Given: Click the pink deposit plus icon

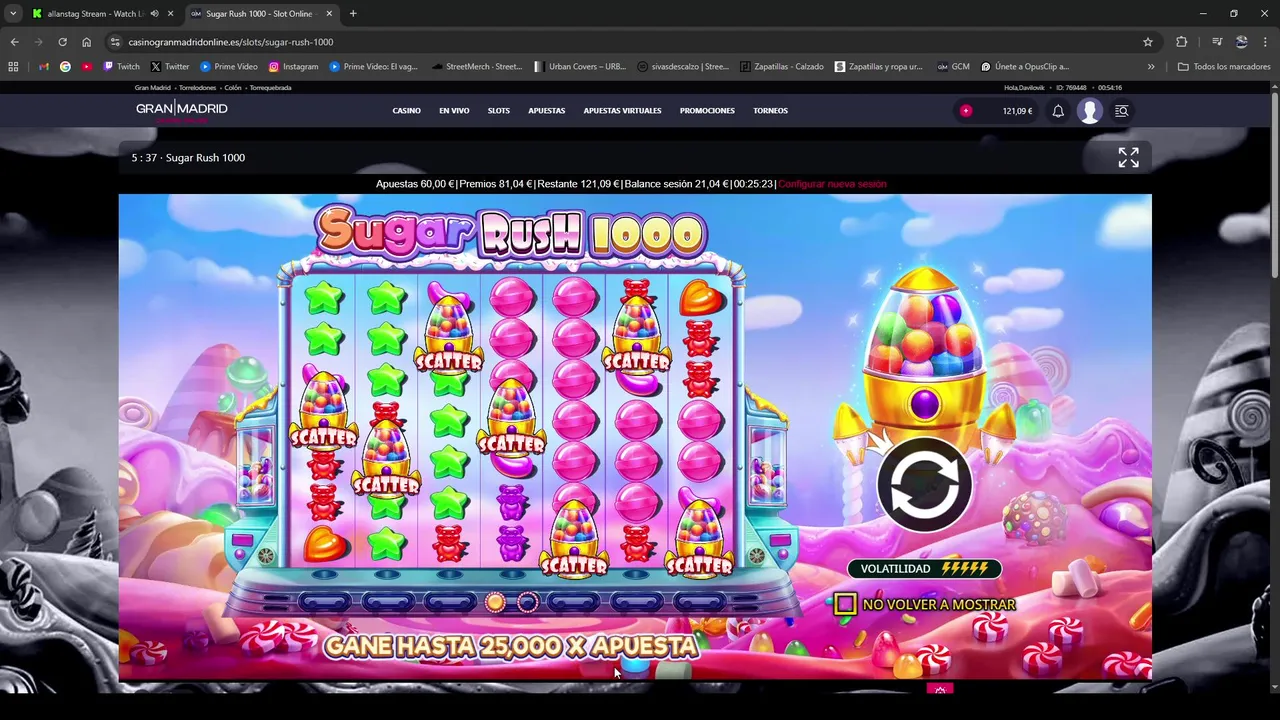Looking at the screenshot, I should coord(966,111).
